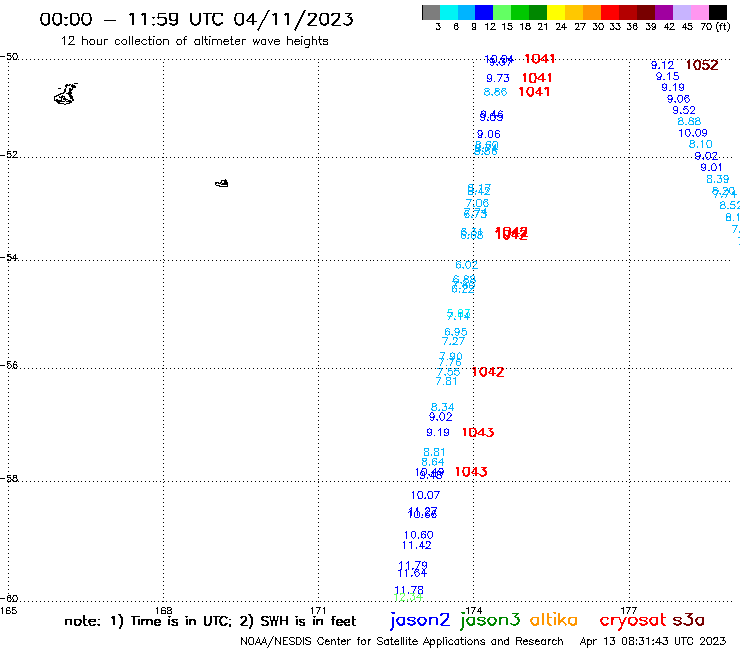This screenshot has height=650, width=740.
Task: Select the altika satellite legend label
Action: 554,619
